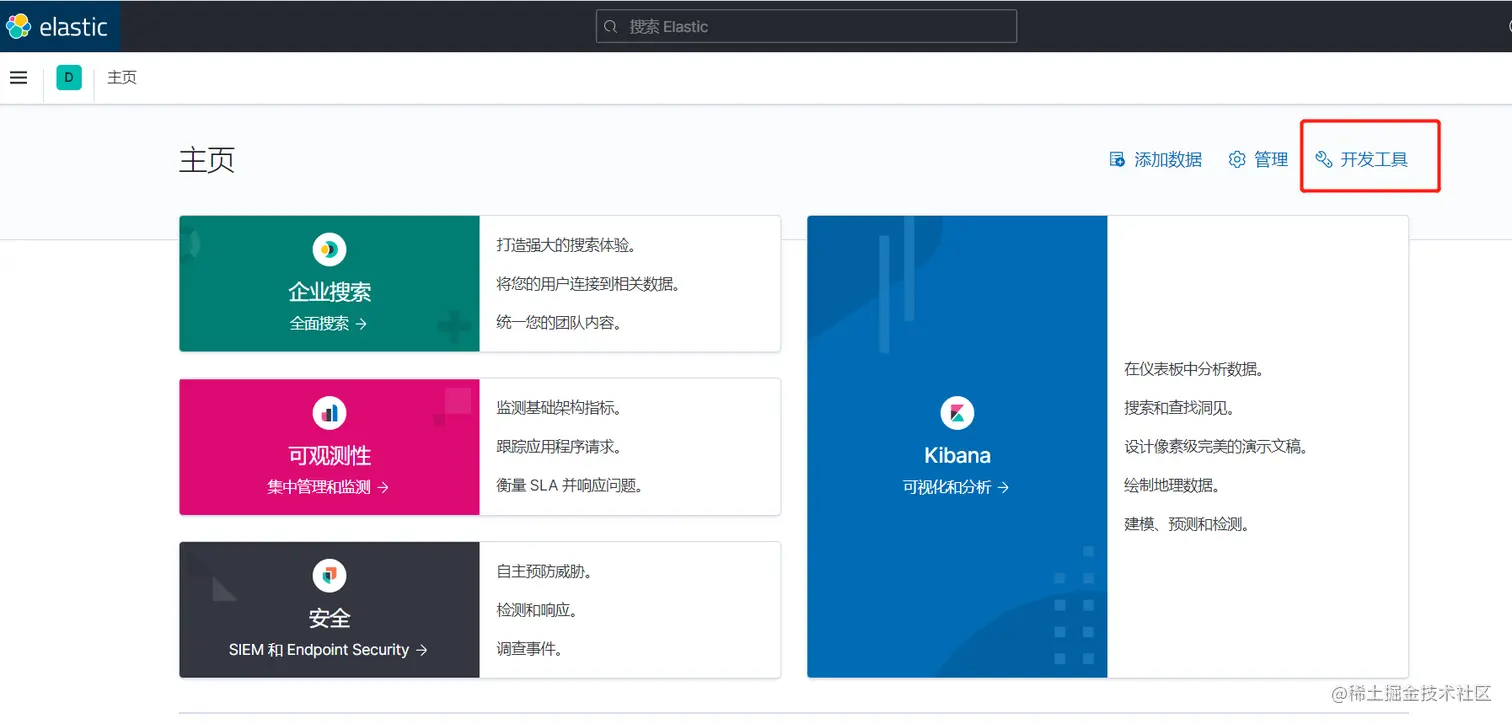Click the 安全 shield logo icon
1512x724 pixels.
329,575
